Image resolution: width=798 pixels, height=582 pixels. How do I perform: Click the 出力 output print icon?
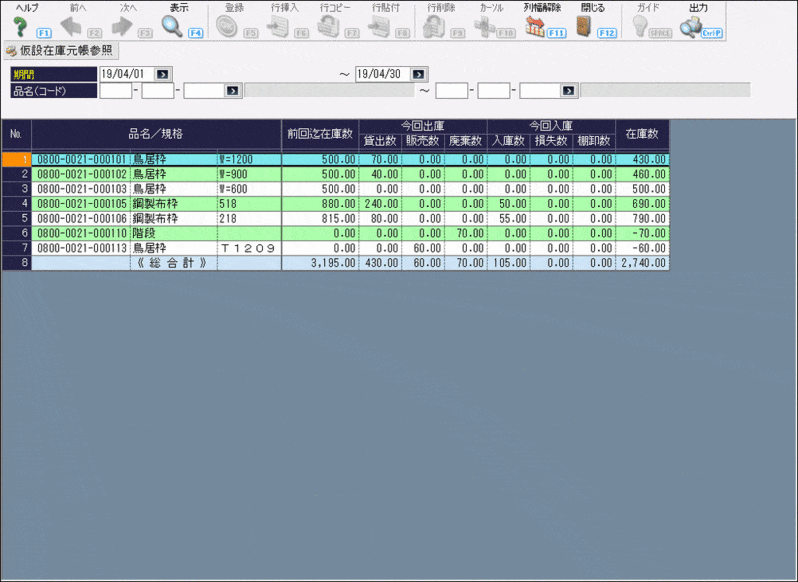[x=691, y=26]
